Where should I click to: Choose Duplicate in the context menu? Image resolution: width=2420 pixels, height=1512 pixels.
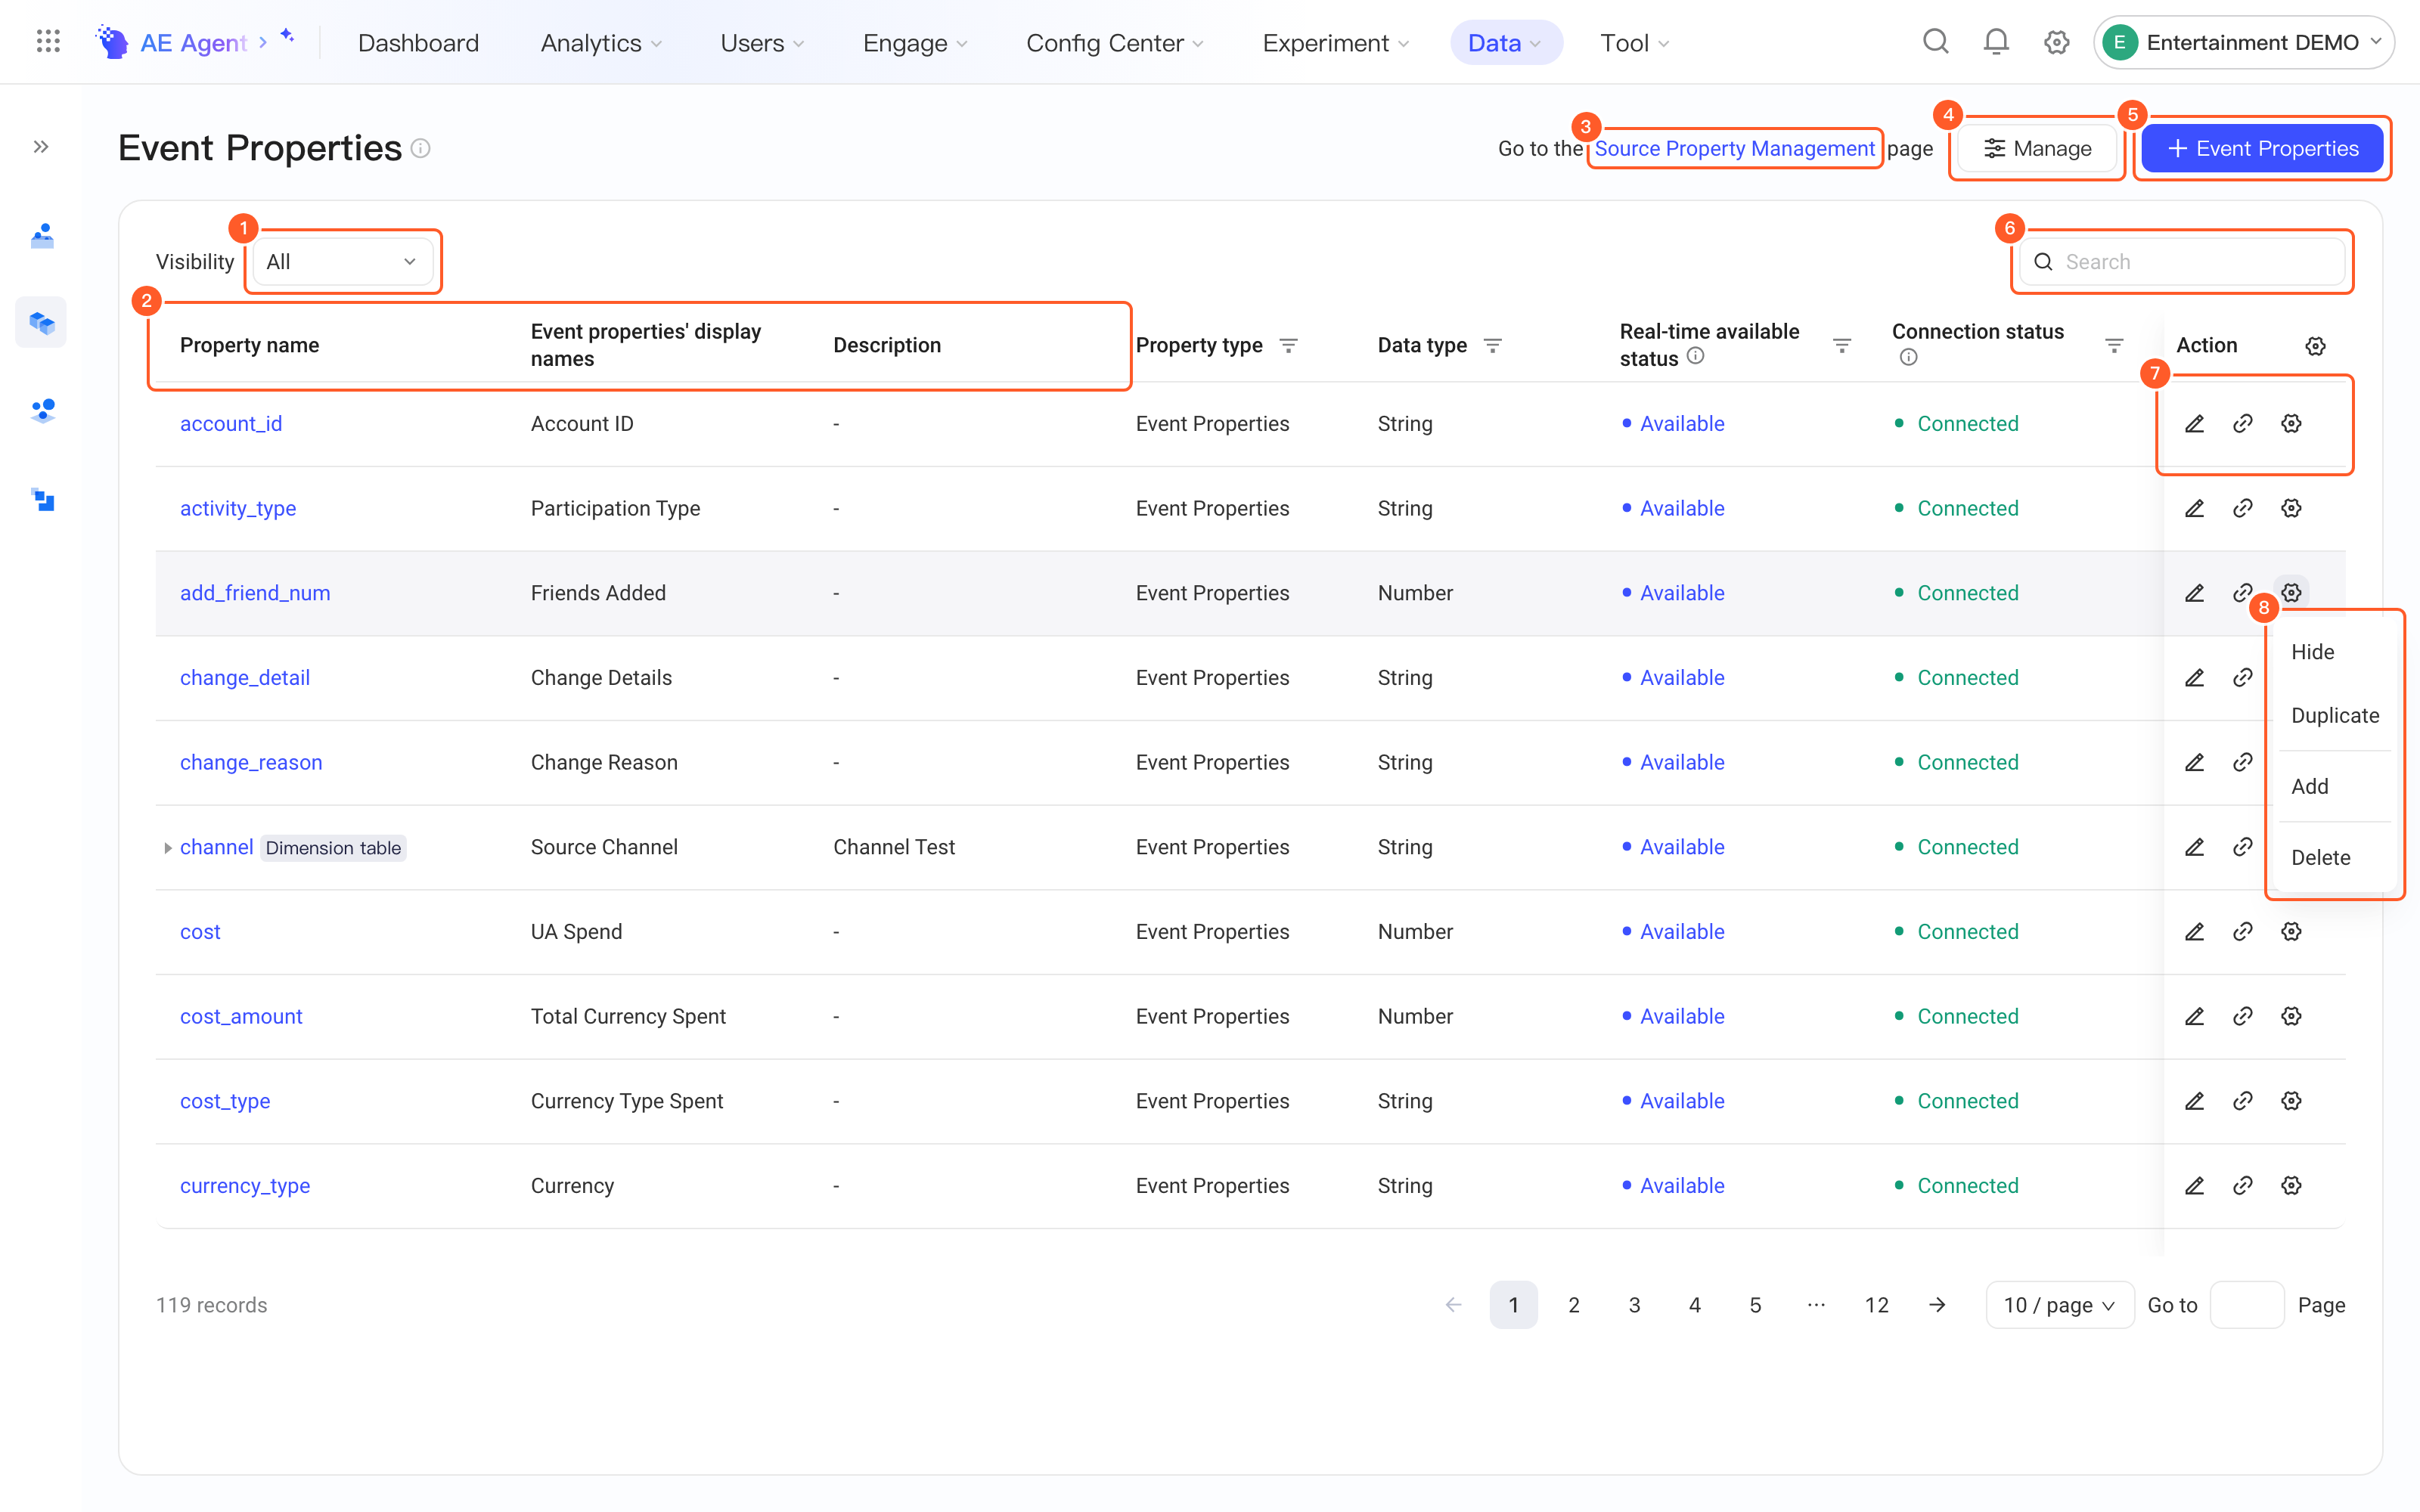click(x=2335, y=716)
